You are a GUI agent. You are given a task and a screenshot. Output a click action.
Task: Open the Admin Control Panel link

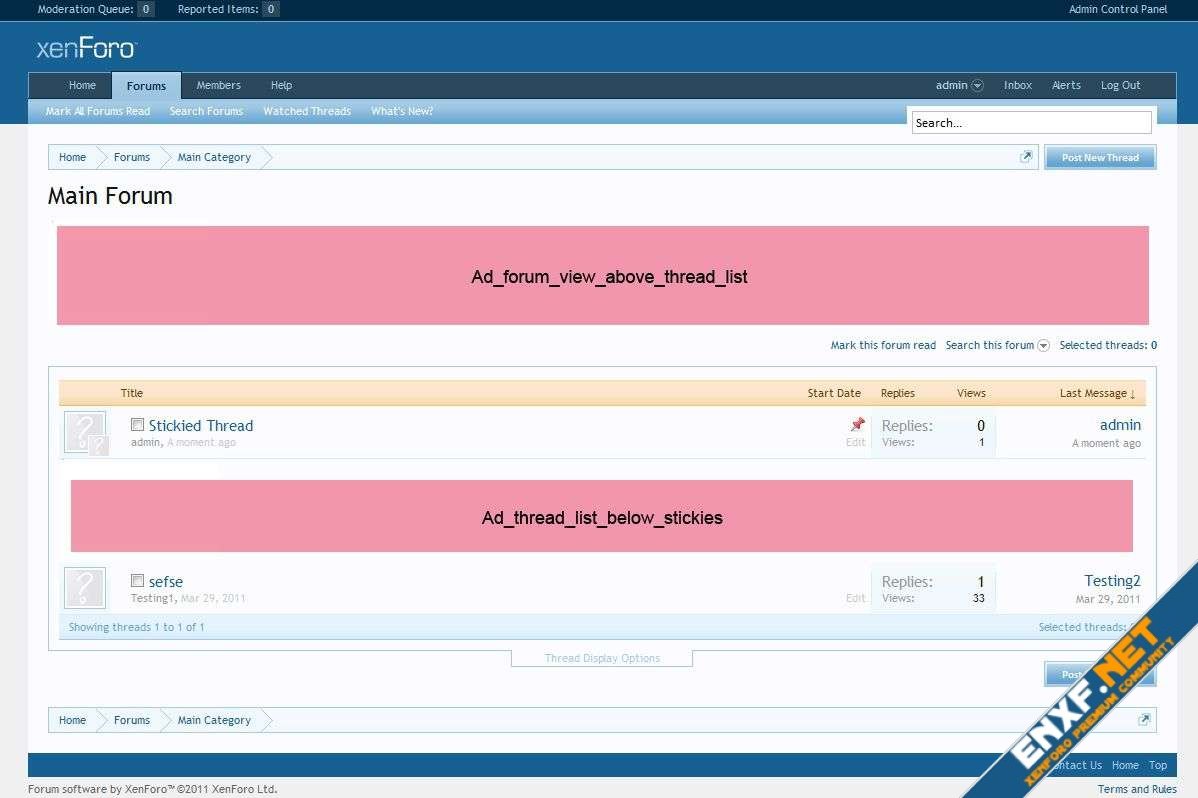[x=1117, y=9]
